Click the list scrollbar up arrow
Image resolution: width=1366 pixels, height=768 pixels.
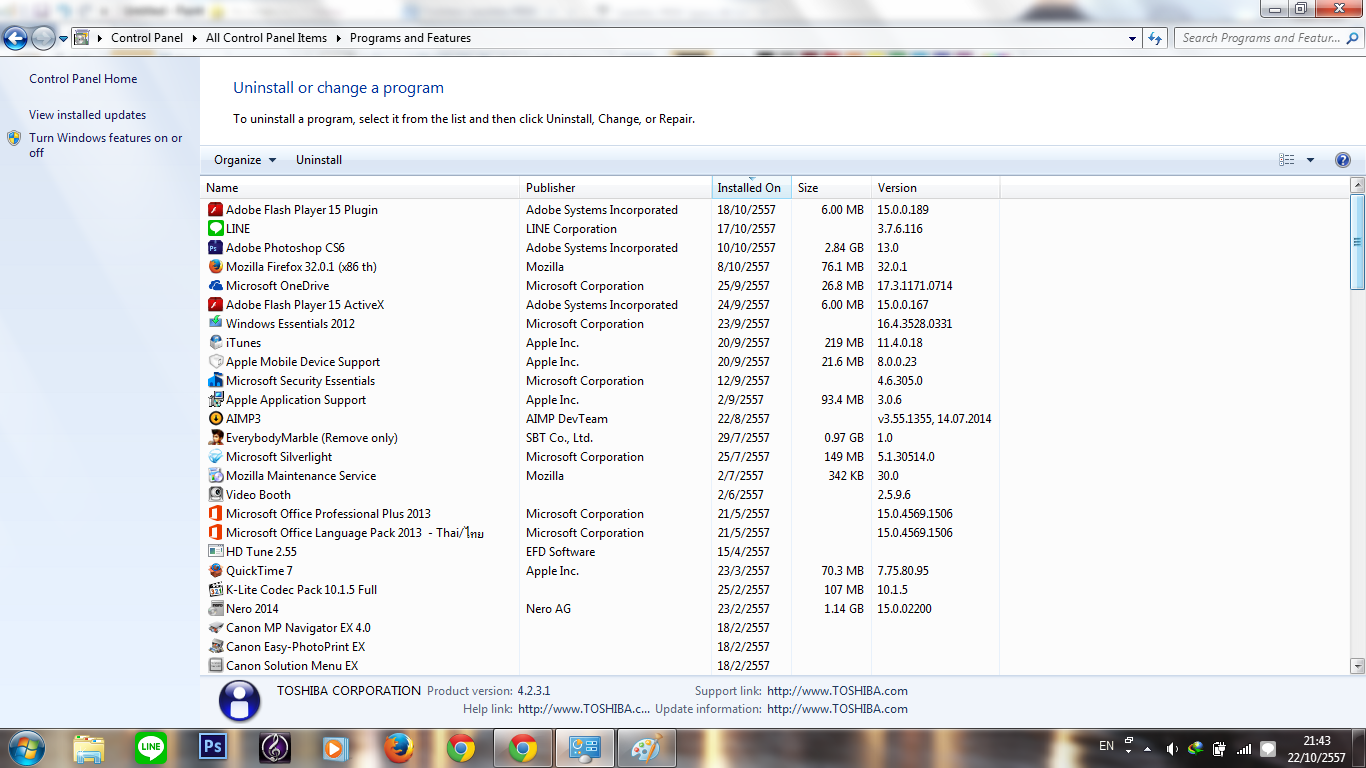1357,186
